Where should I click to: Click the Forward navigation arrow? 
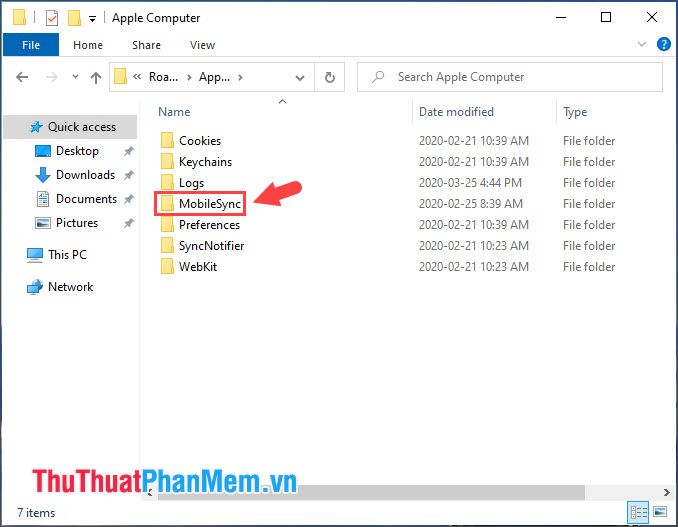pyautogui.click(x=52, y=77)
